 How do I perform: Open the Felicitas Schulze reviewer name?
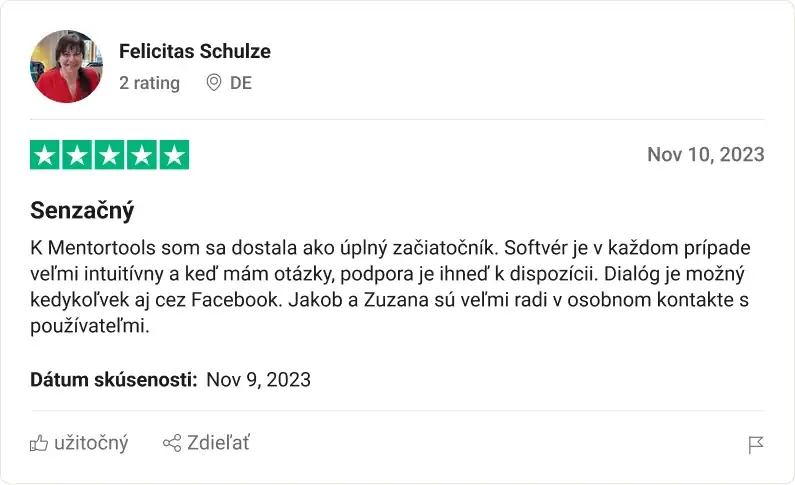194,51
